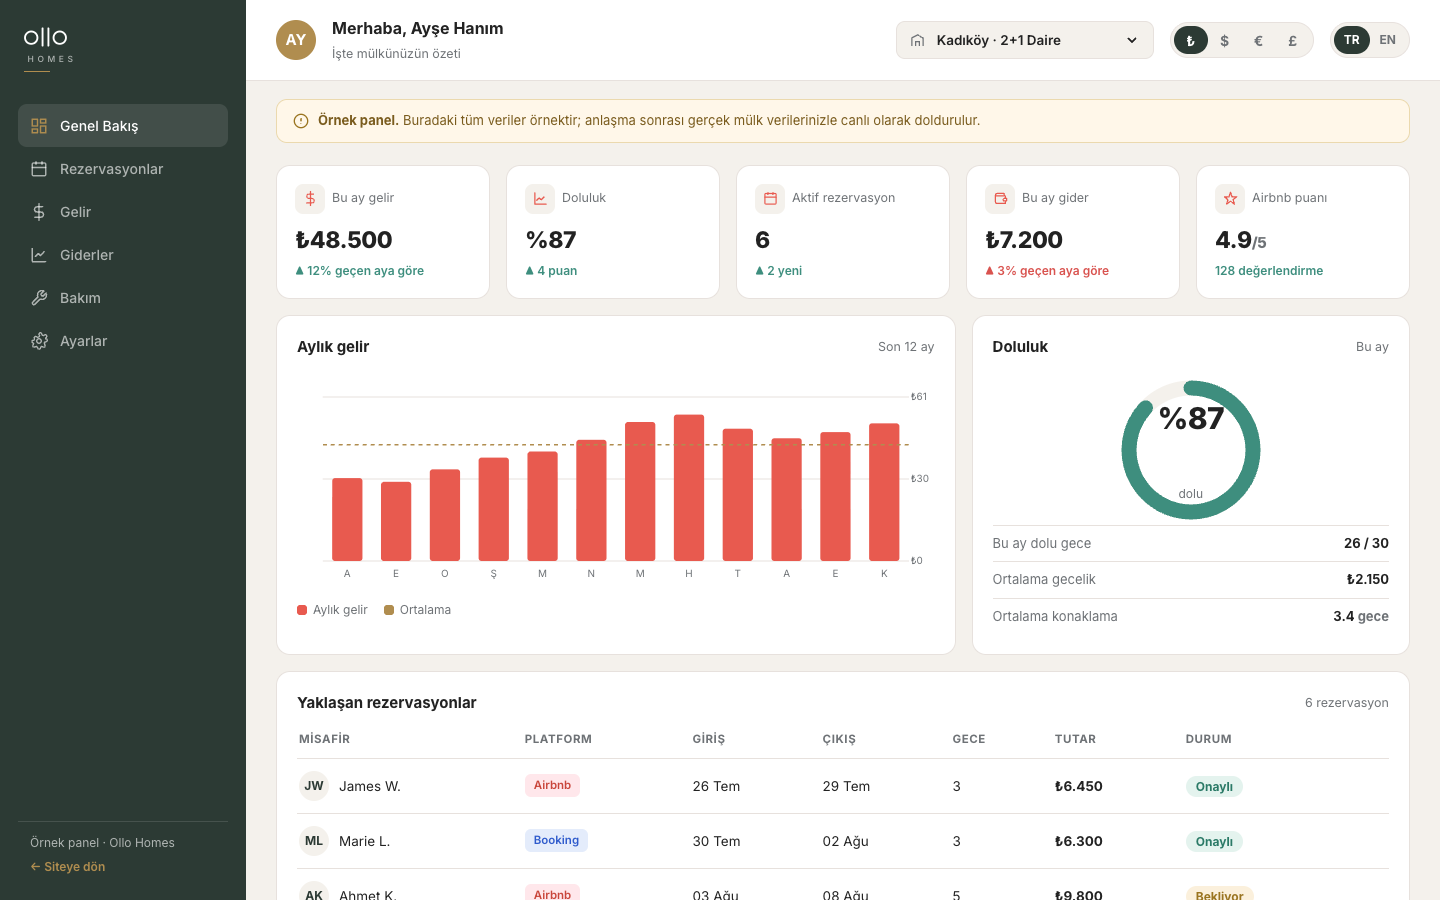The image size is (1440, 900).
Task: Open Genel Bakış menu item
Action: 123,126
